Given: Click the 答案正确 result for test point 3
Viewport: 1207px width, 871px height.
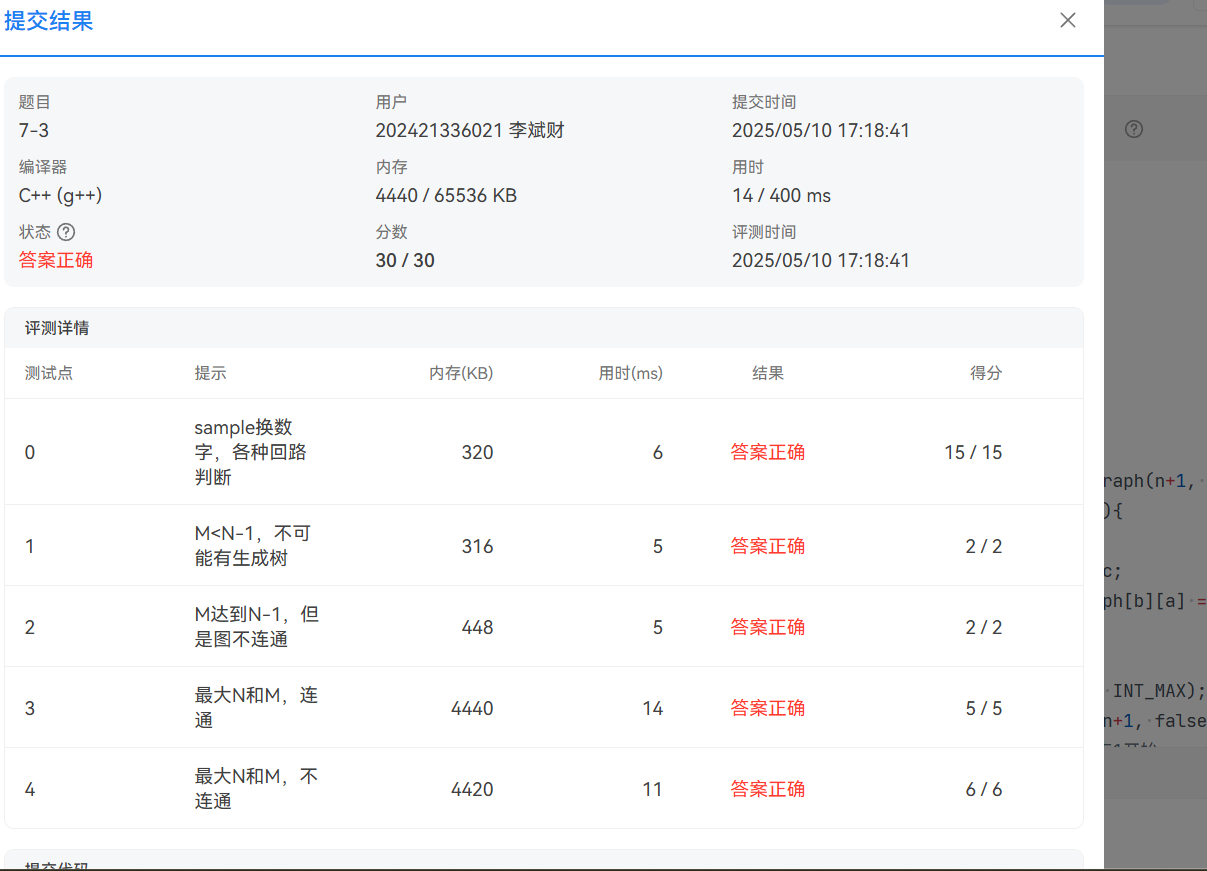Looking at the screenshot, I should (x=768, y=708).
